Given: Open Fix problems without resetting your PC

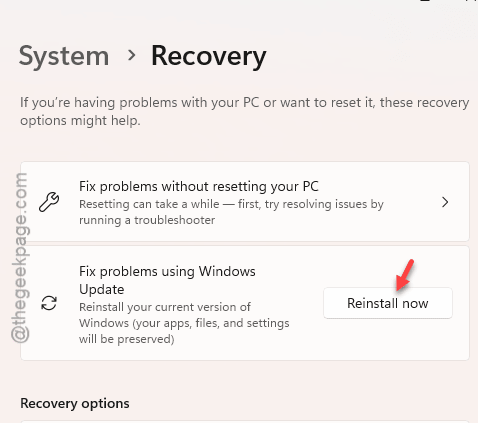Looking at the screenshot, I should [245, 202].
